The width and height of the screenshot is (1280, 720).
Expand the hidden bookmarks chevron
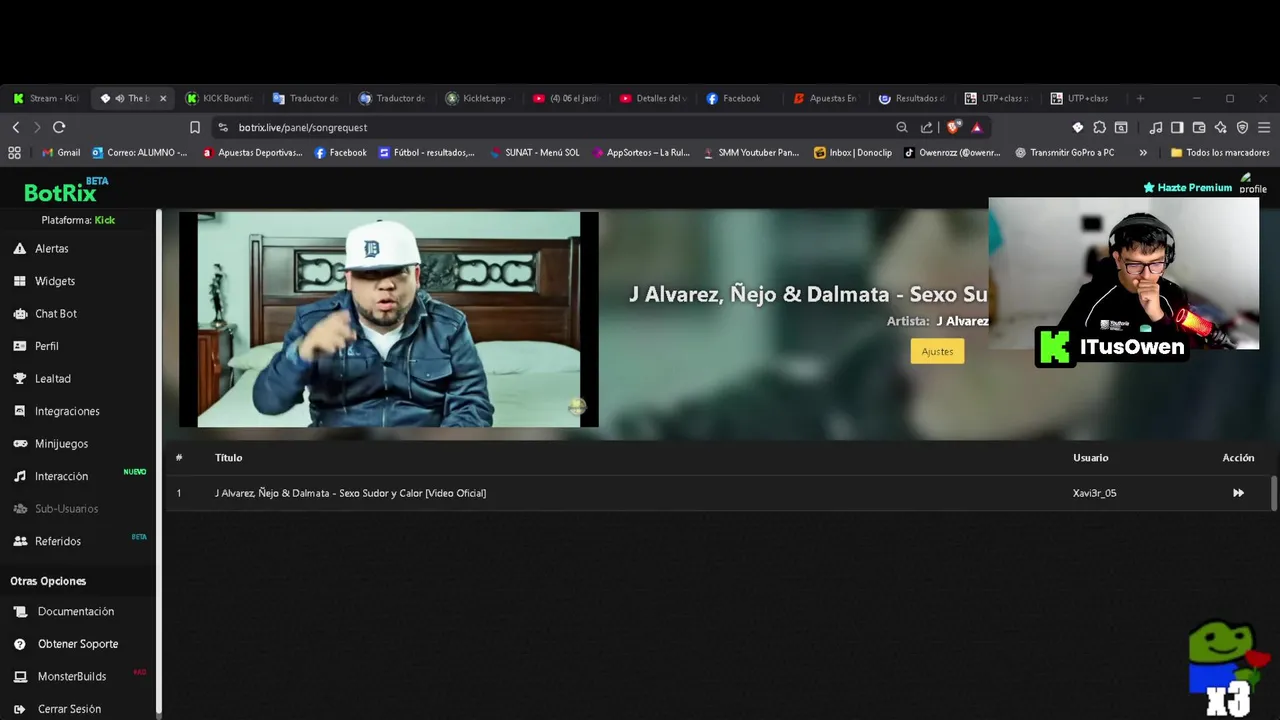click(x=1143, y=153)
